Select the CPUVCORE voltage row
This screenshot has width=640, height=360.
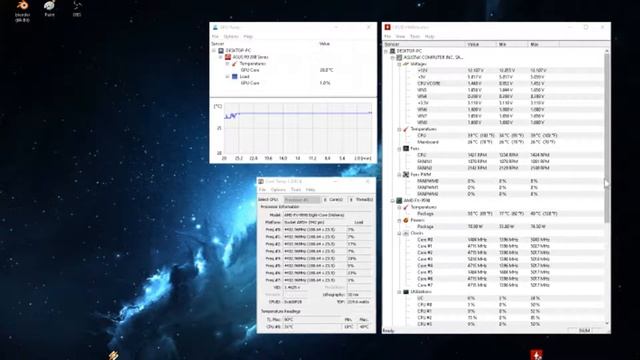point(509,83)
